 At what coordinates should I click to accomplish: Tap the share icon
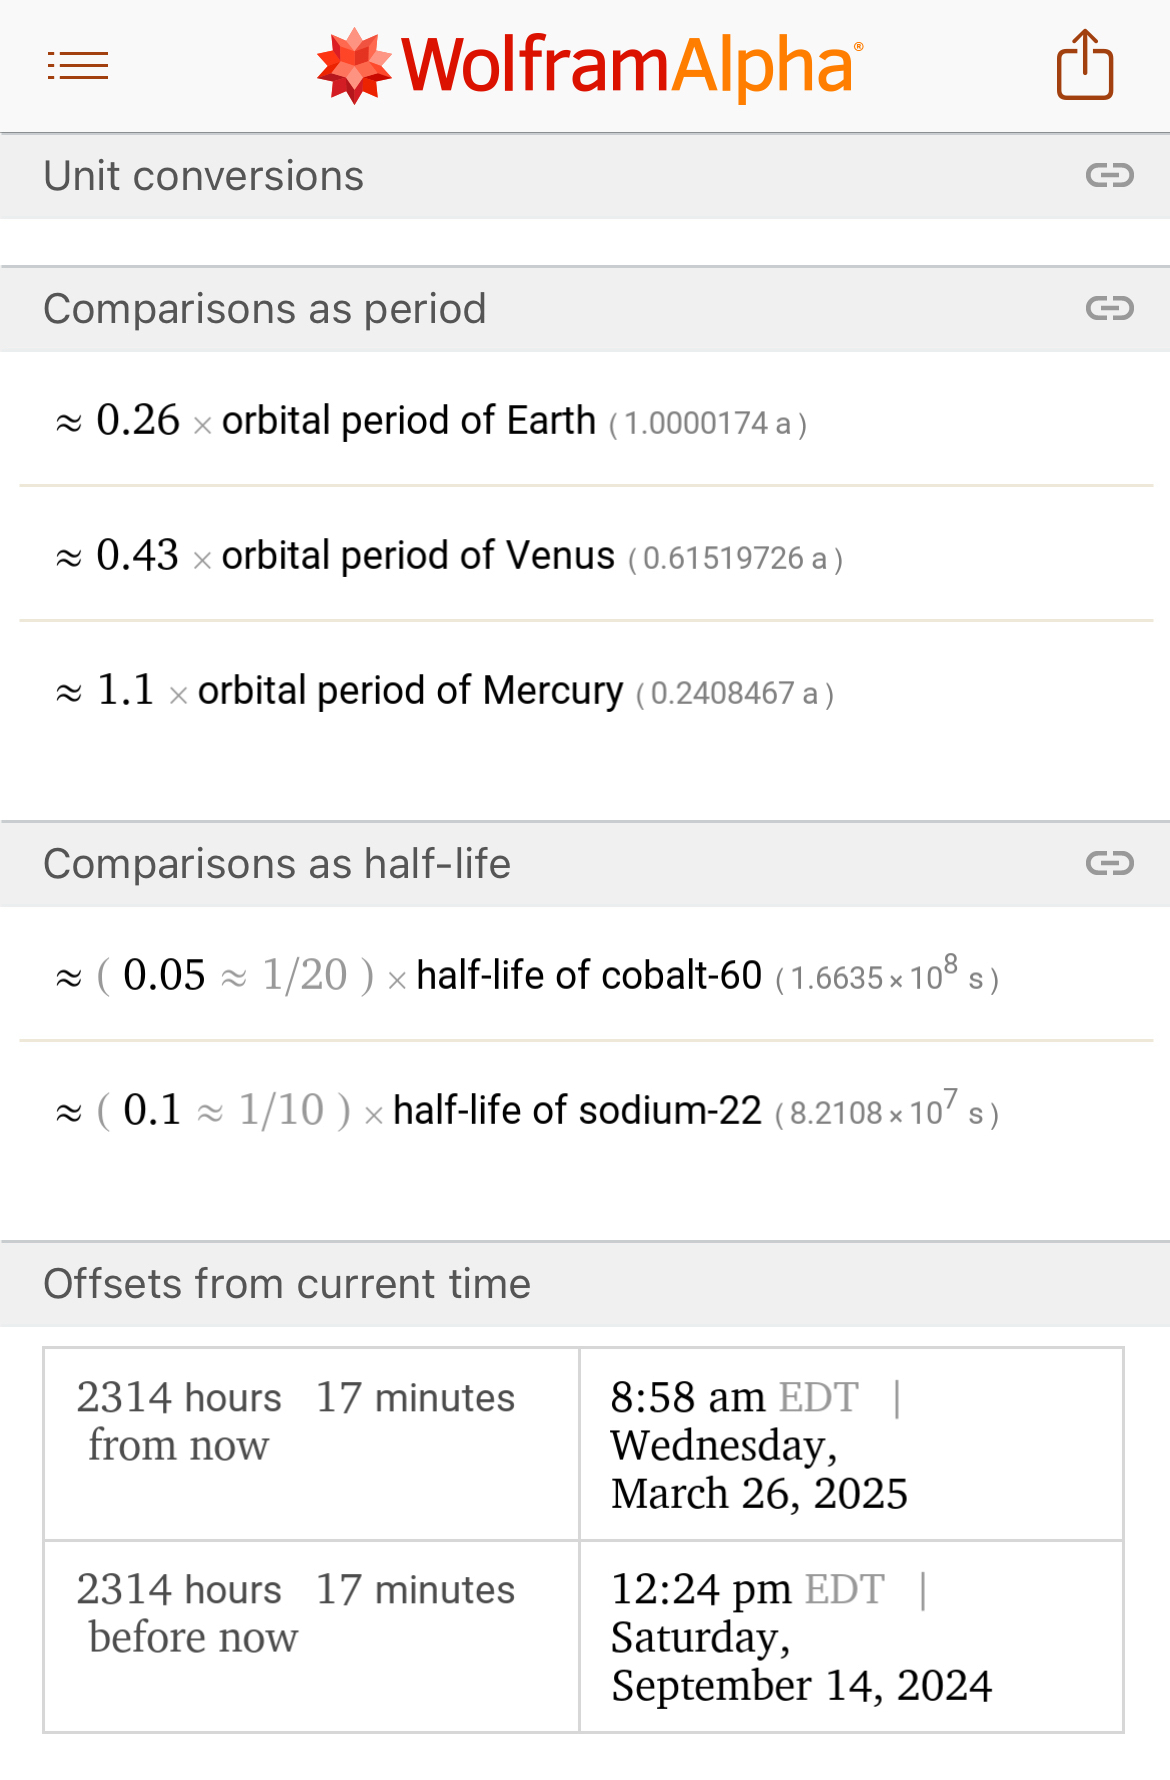click(1085, 66)
